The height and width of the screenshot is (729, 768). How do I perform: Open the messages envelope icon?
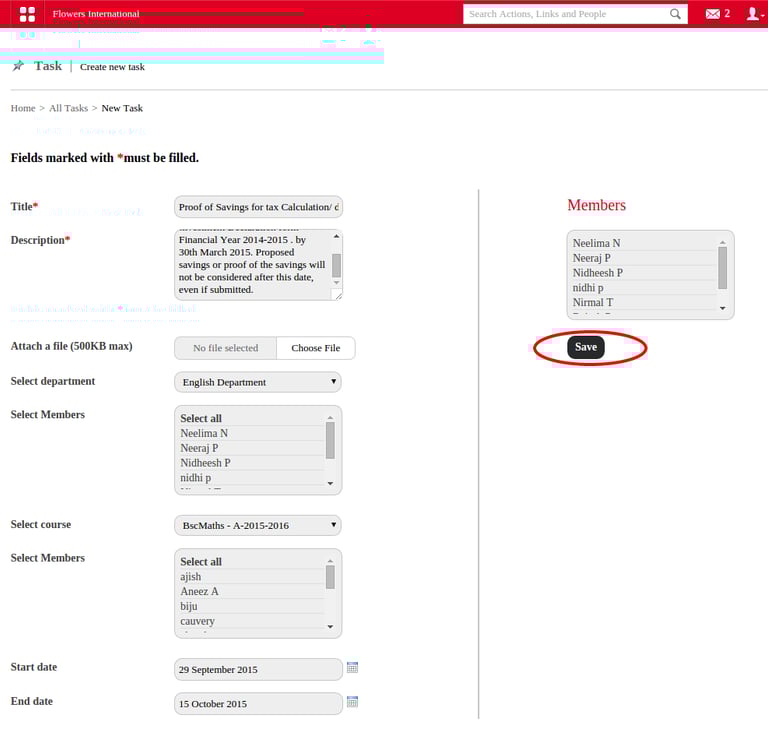[x=713, y=14]
